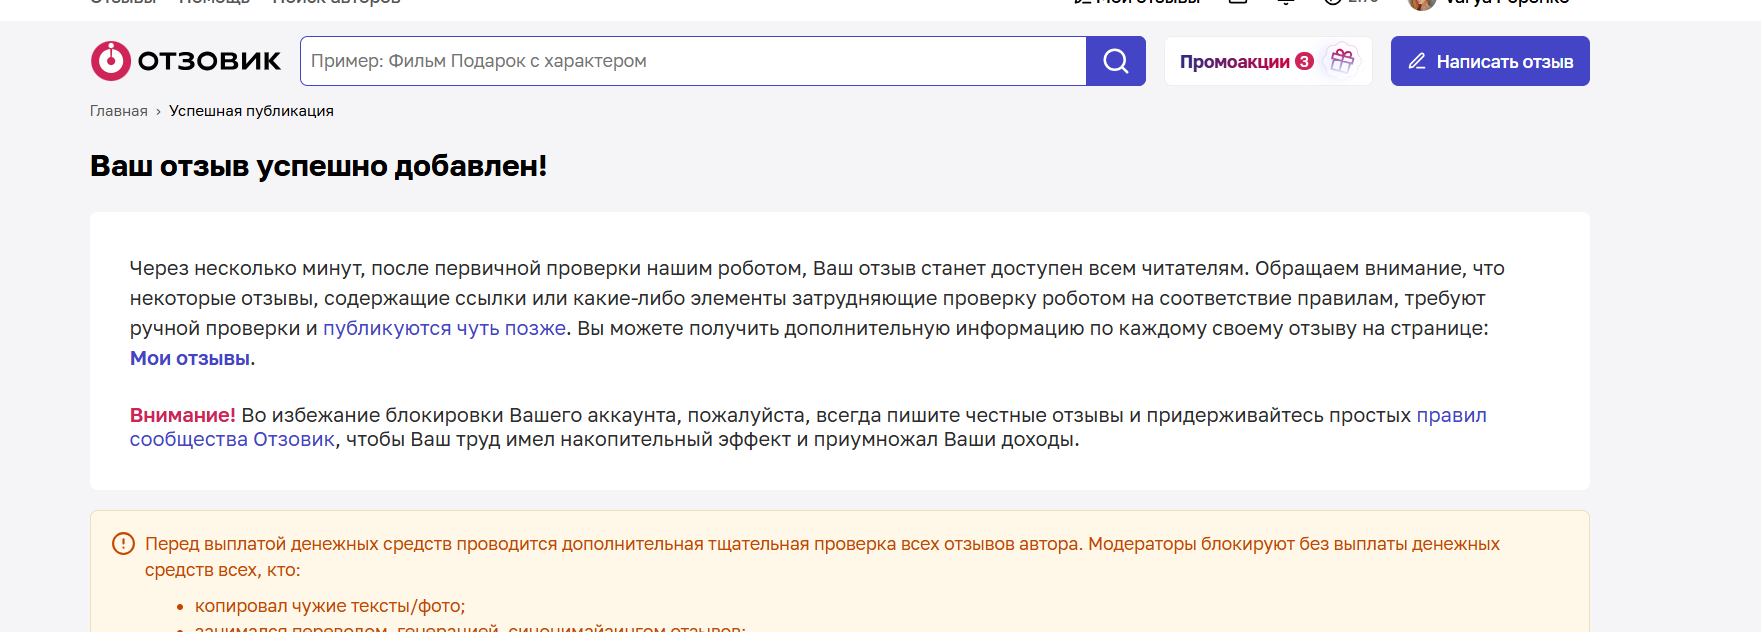This screenshot has width=1761, height=632.
Task: Click the Успешная публикация breadcrumb text
Action: coord(251,111)
